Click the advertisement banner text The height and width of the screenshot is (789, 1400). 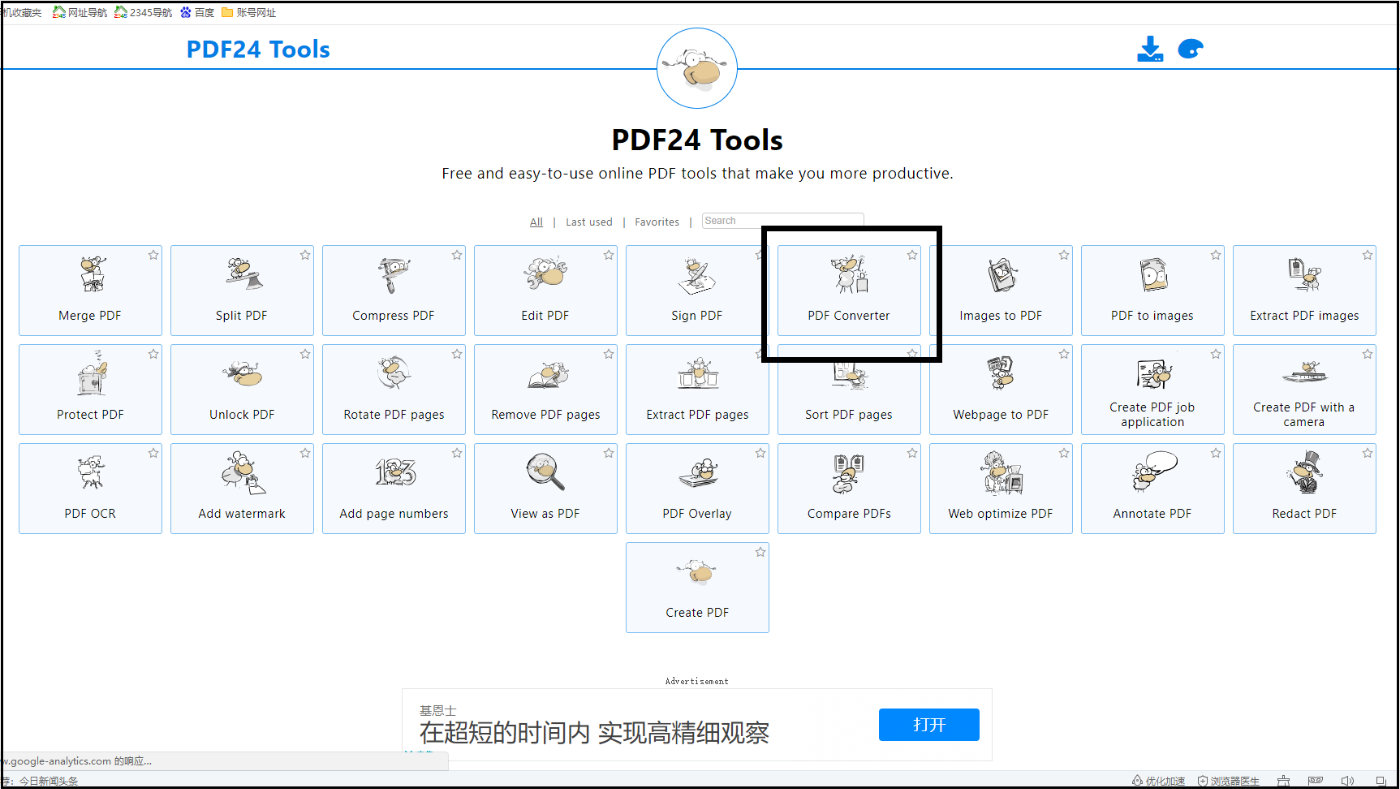(x=594, y=732)
